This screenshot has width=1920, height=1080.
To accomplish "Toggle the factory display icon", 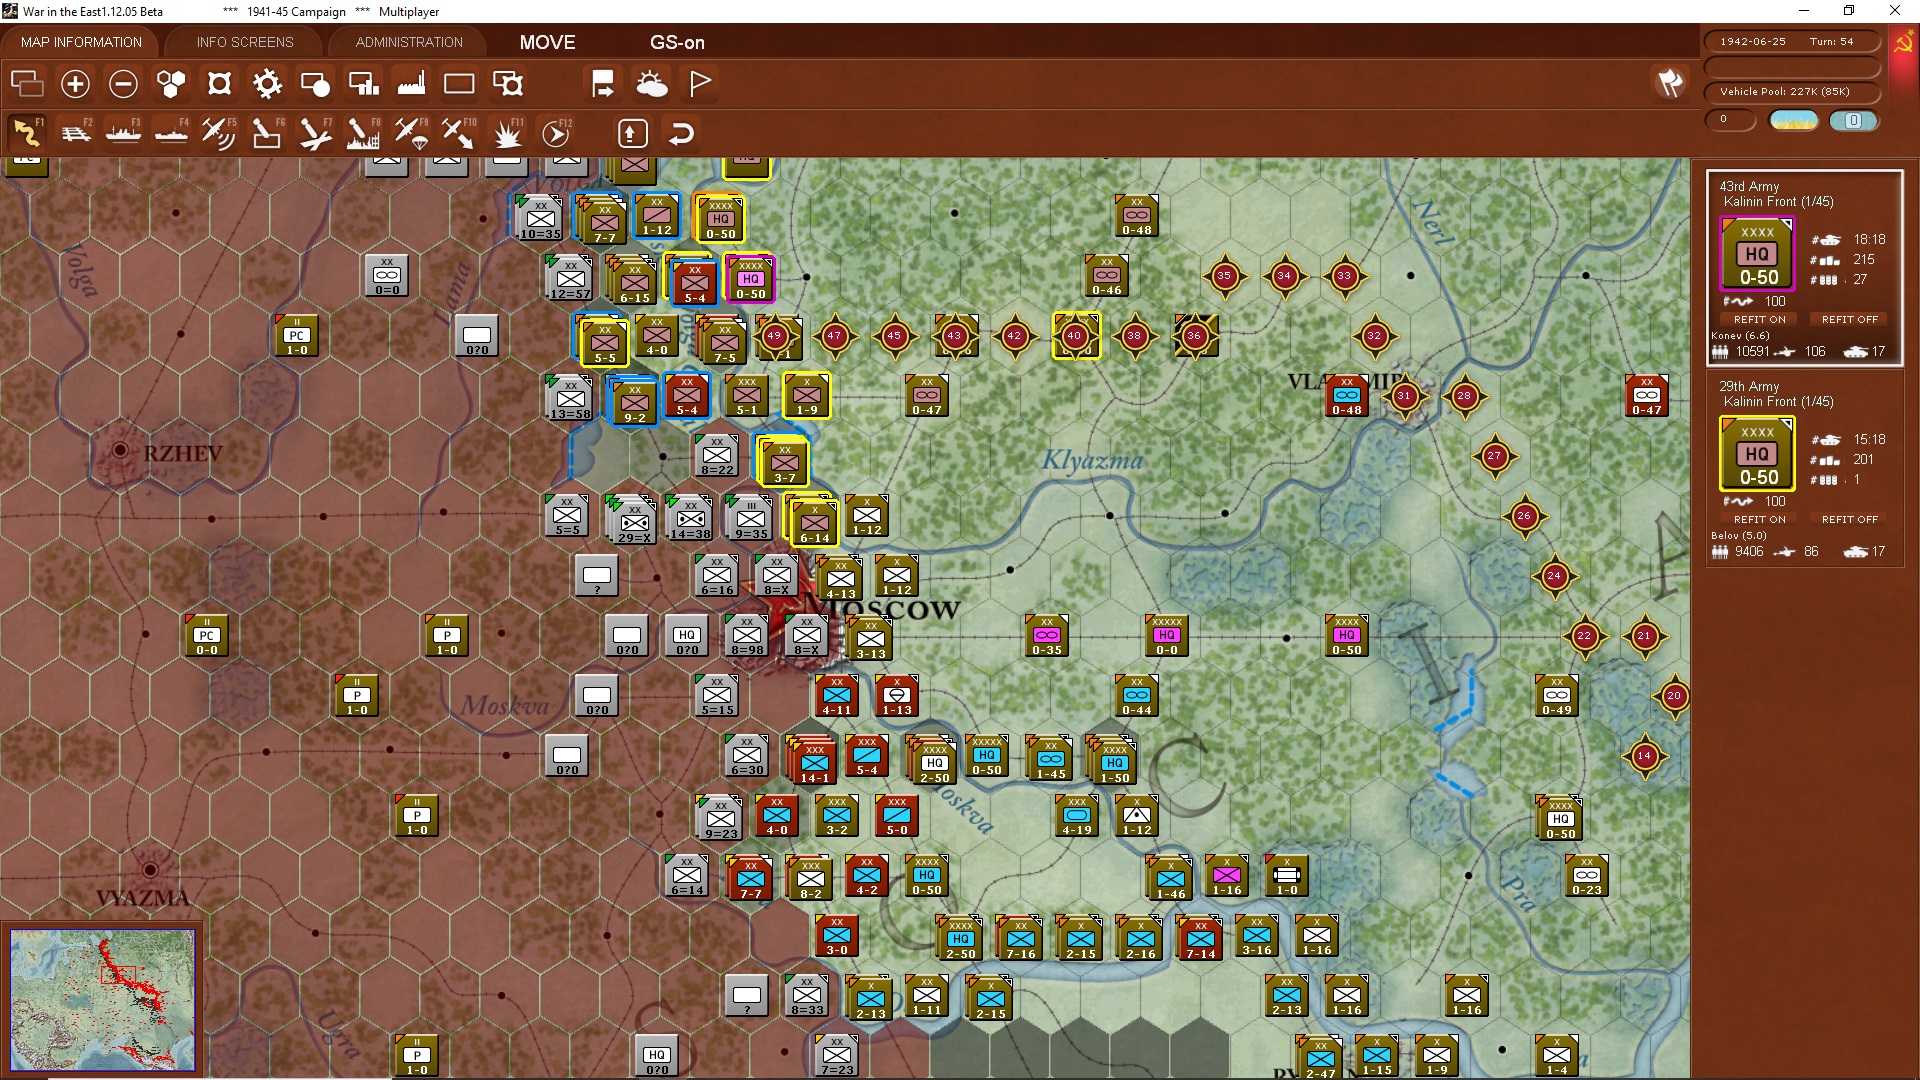I will pos(411,83).
